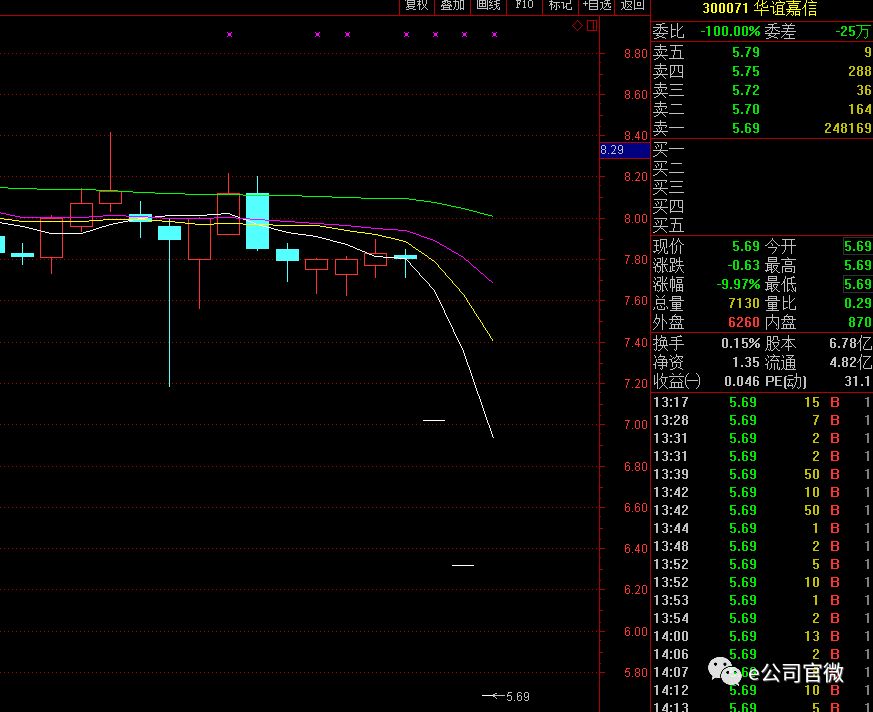Image resolution: width=873 pixels, height=712 pixels.
Task: Click the tall cyan candlestick on the chart
Action: tap(257, 220)
